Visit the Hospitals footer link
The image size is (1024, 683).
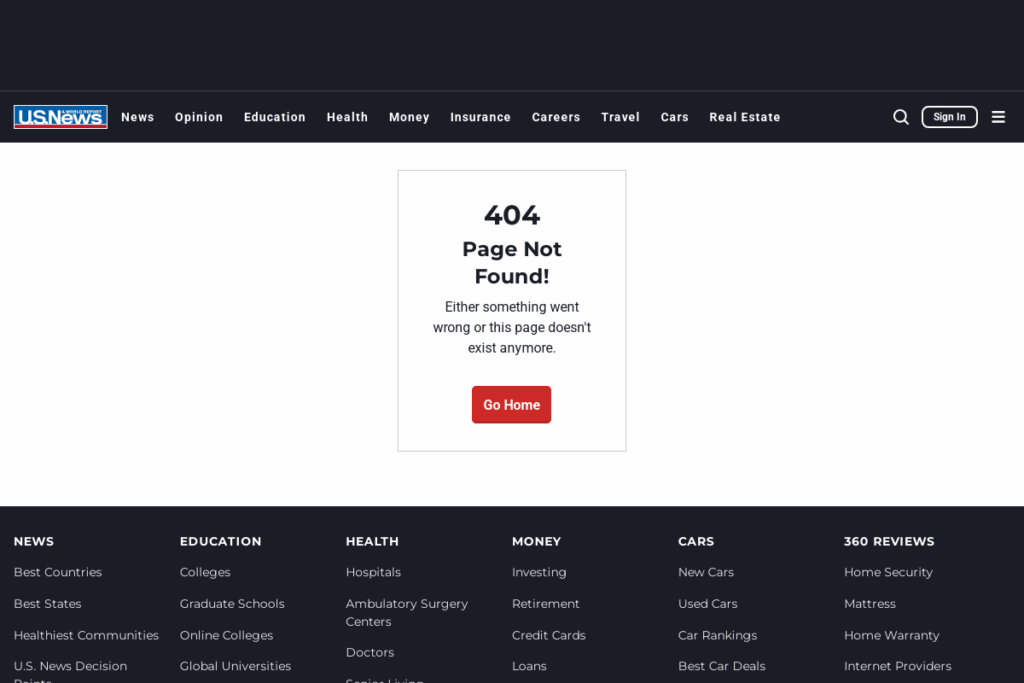(373, 572)
